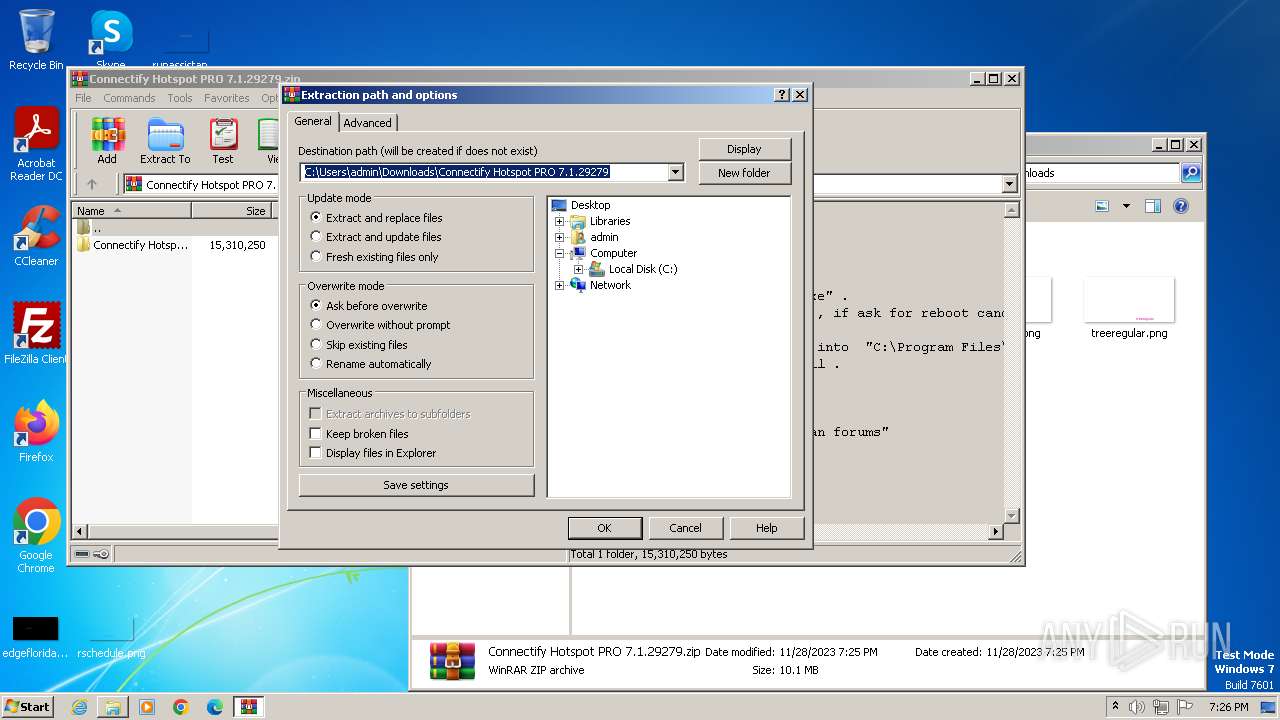Viewport: 1280px width, 720px height.
Task: Click the volume speaker tray icon
Action: tap(1137, 707)
